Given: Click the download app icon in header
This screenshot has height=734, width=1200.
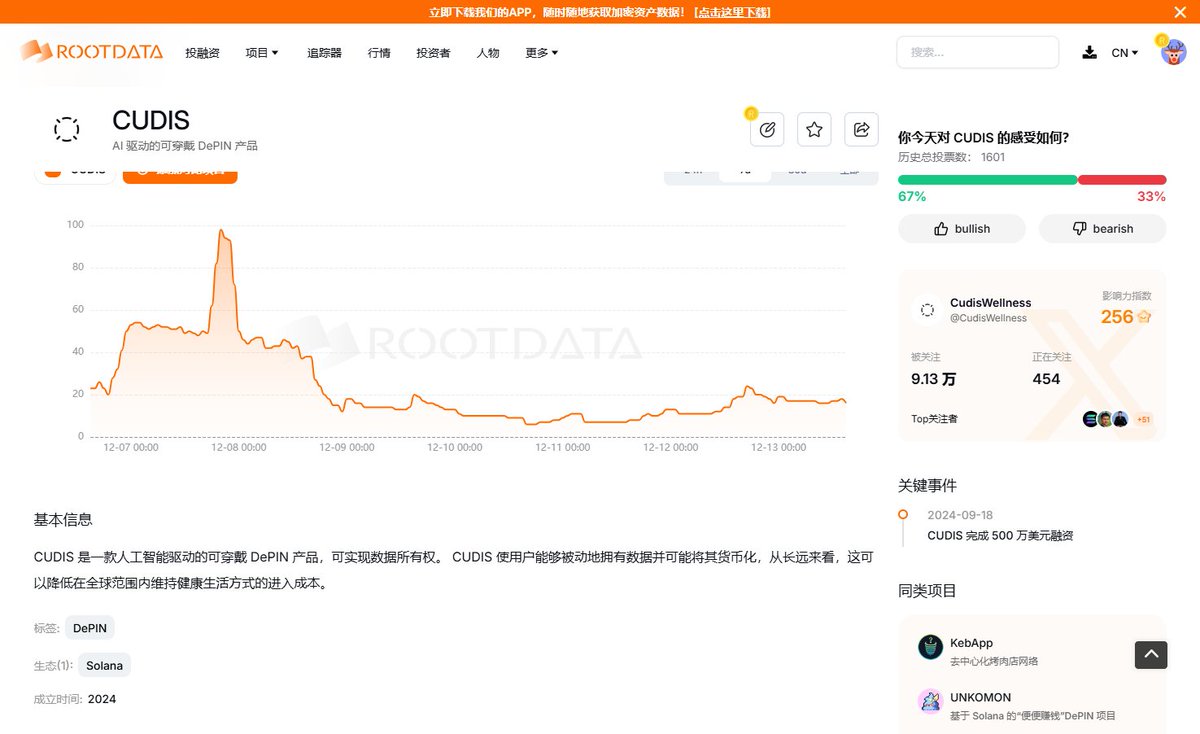Looking at the screenshot, I should point(1089,52).
